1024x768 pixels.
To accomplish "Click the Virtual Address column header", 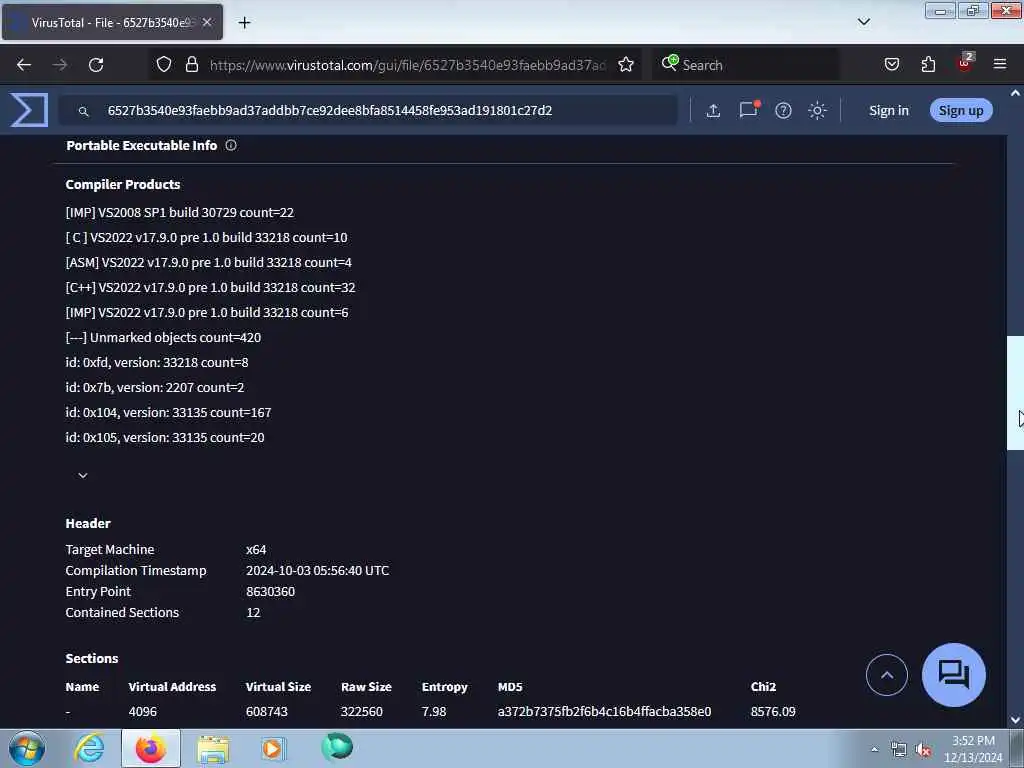I will pos(172,686).
